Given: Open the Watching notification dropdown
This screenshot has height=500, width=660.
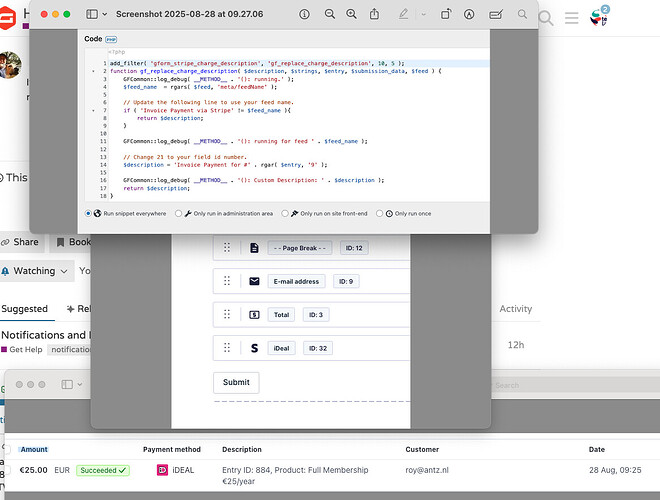Looking at the screenshot, I should click(x=35, y=271).
